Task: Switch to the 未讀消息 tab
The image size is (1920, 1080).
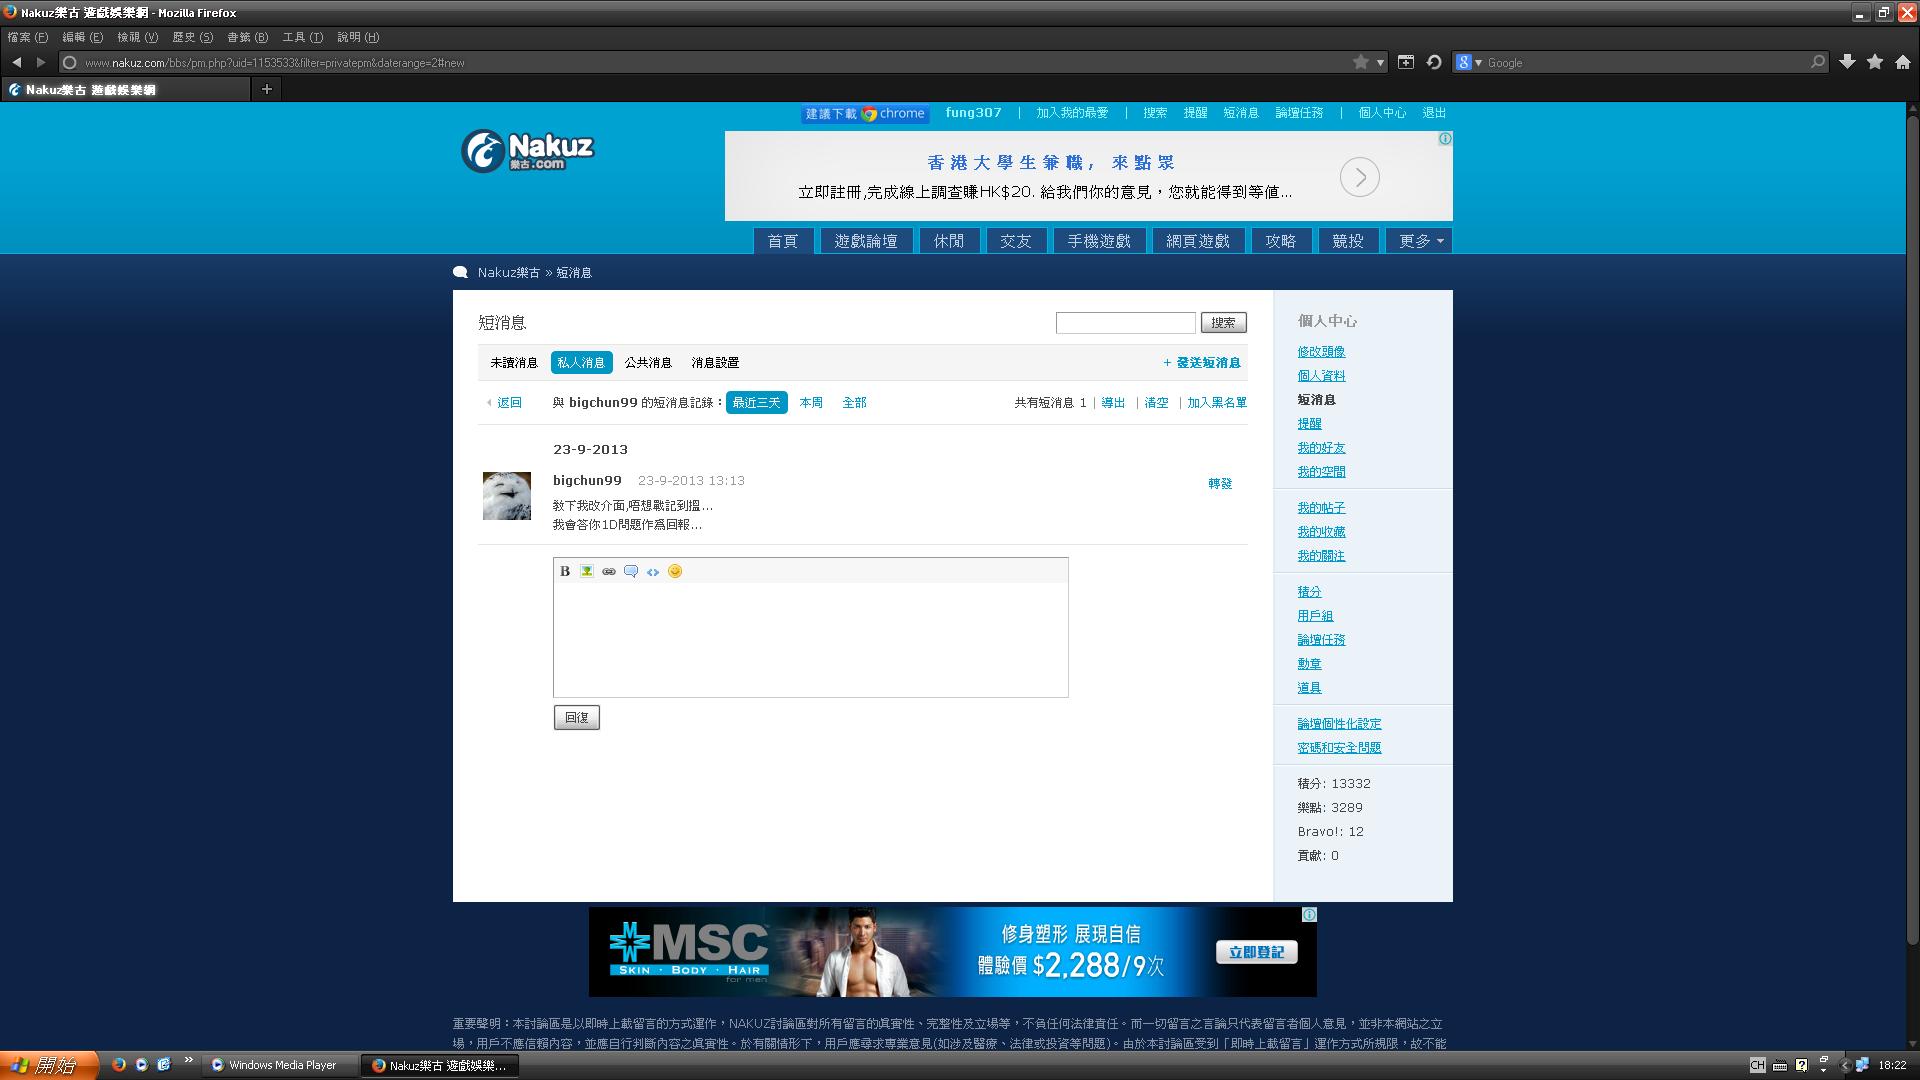Action: [514, 363]
